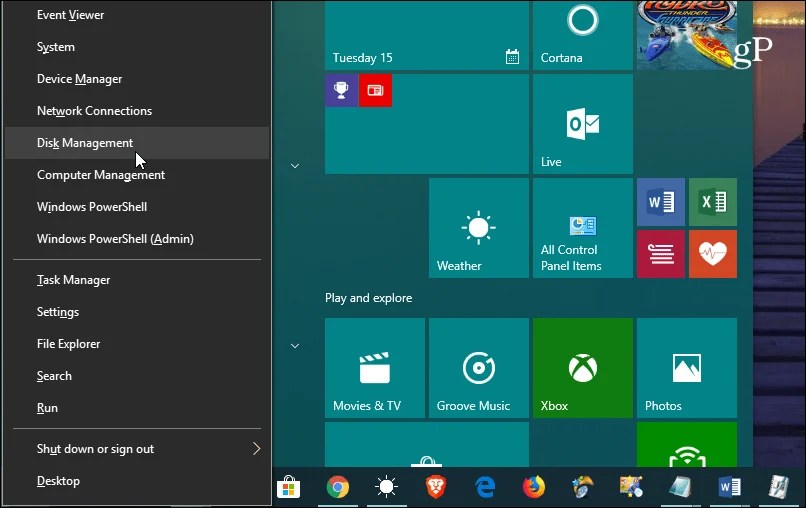Launch Disk Management
The height and width of the screenshot is (508, 806).
point(137,143)
